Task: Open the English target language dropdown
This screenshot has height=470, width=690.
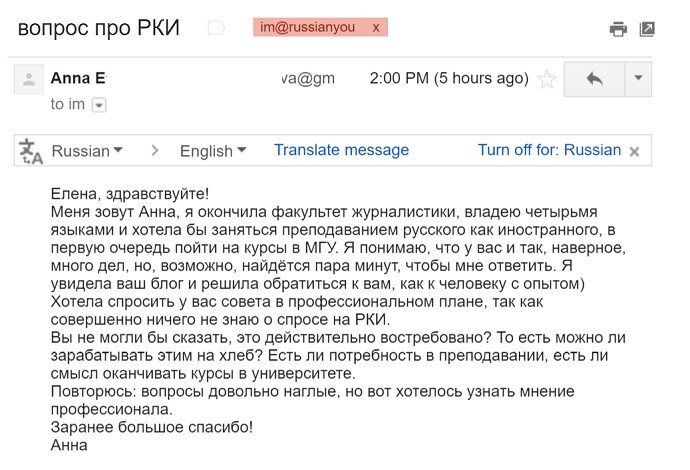Action: click(213, 151)
